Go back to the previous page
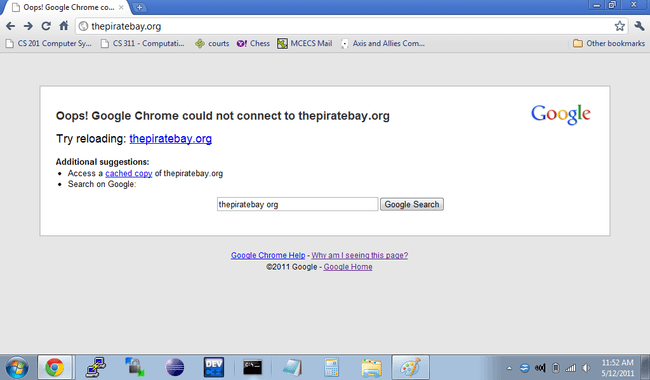Screen dimensions: 650x380 click(x=10, y=26)
